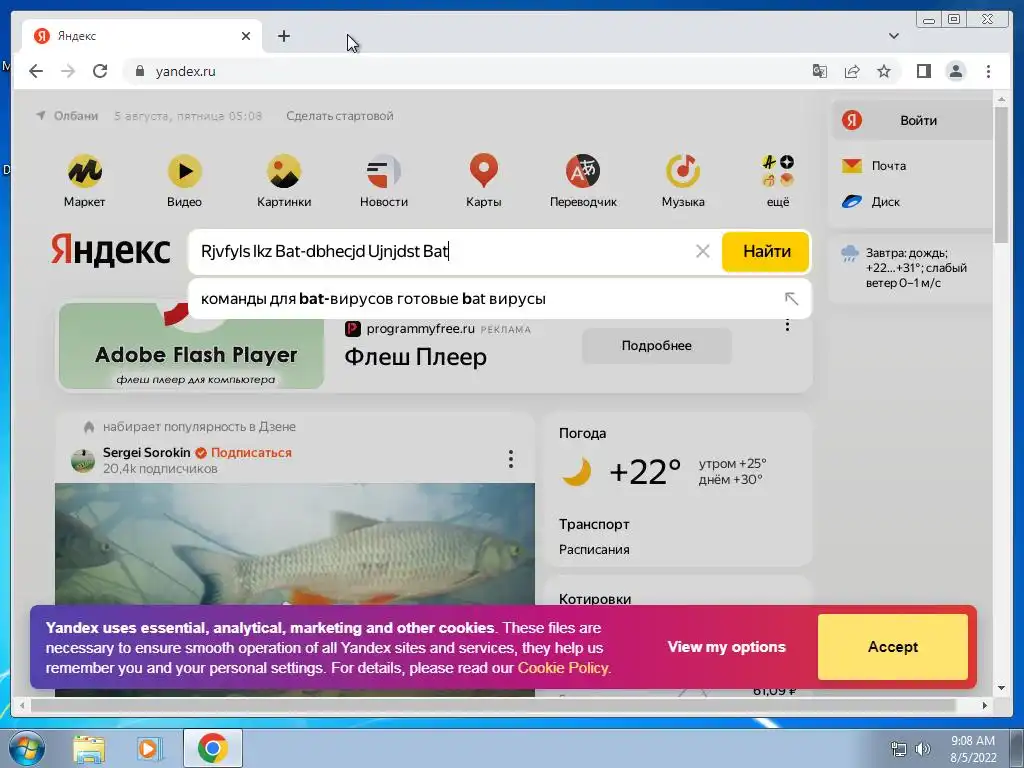The width and height of the screenshot is (1024, 768).
Task: Open volume control in system tray
Action: pyautogui.click(x=923, y=749)
